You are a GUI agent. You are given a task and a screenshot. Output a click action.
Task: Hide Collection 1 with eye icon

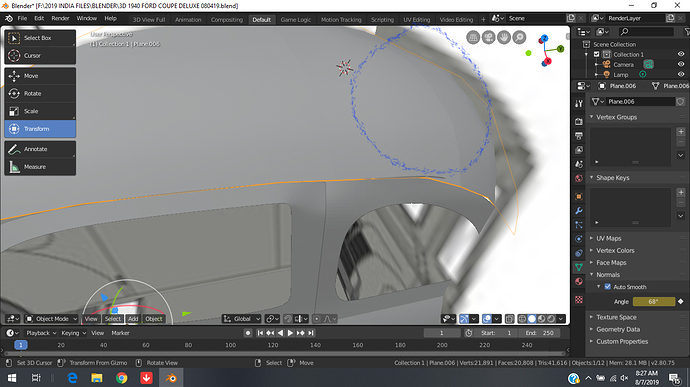point(681,54)
